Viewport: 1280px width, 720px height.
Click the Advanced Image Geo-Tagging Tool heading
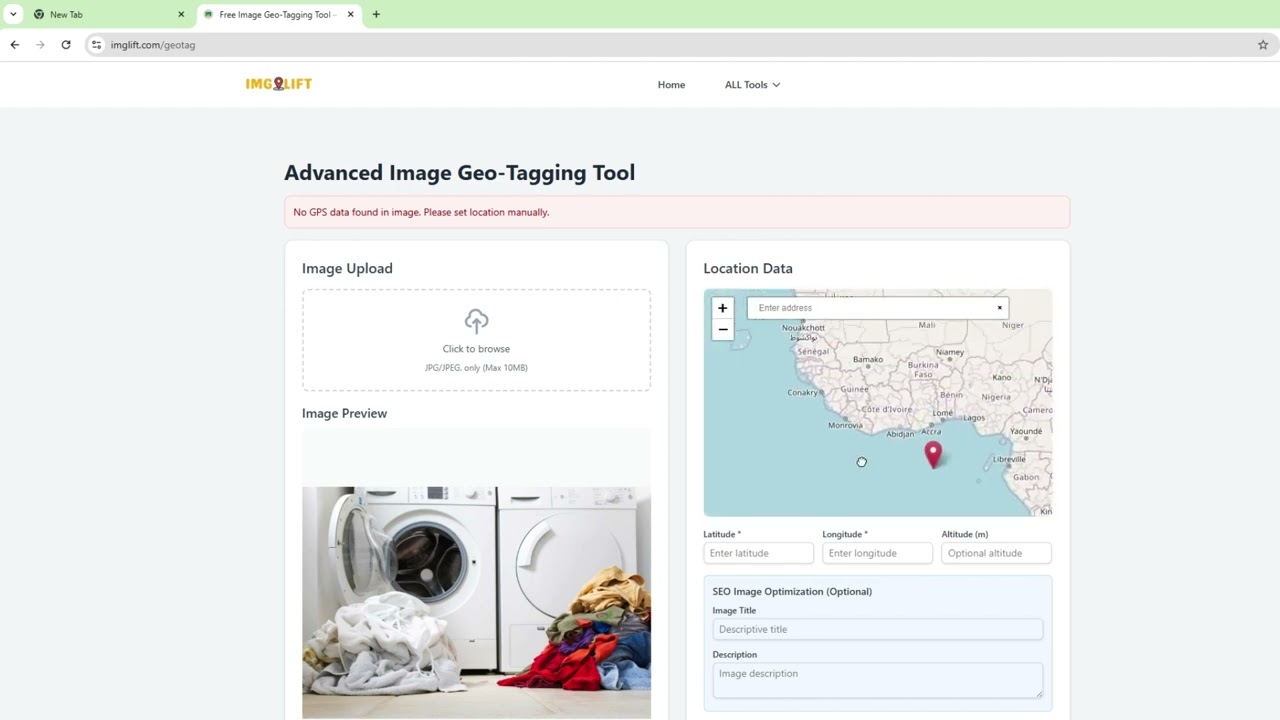coord(459,172)
